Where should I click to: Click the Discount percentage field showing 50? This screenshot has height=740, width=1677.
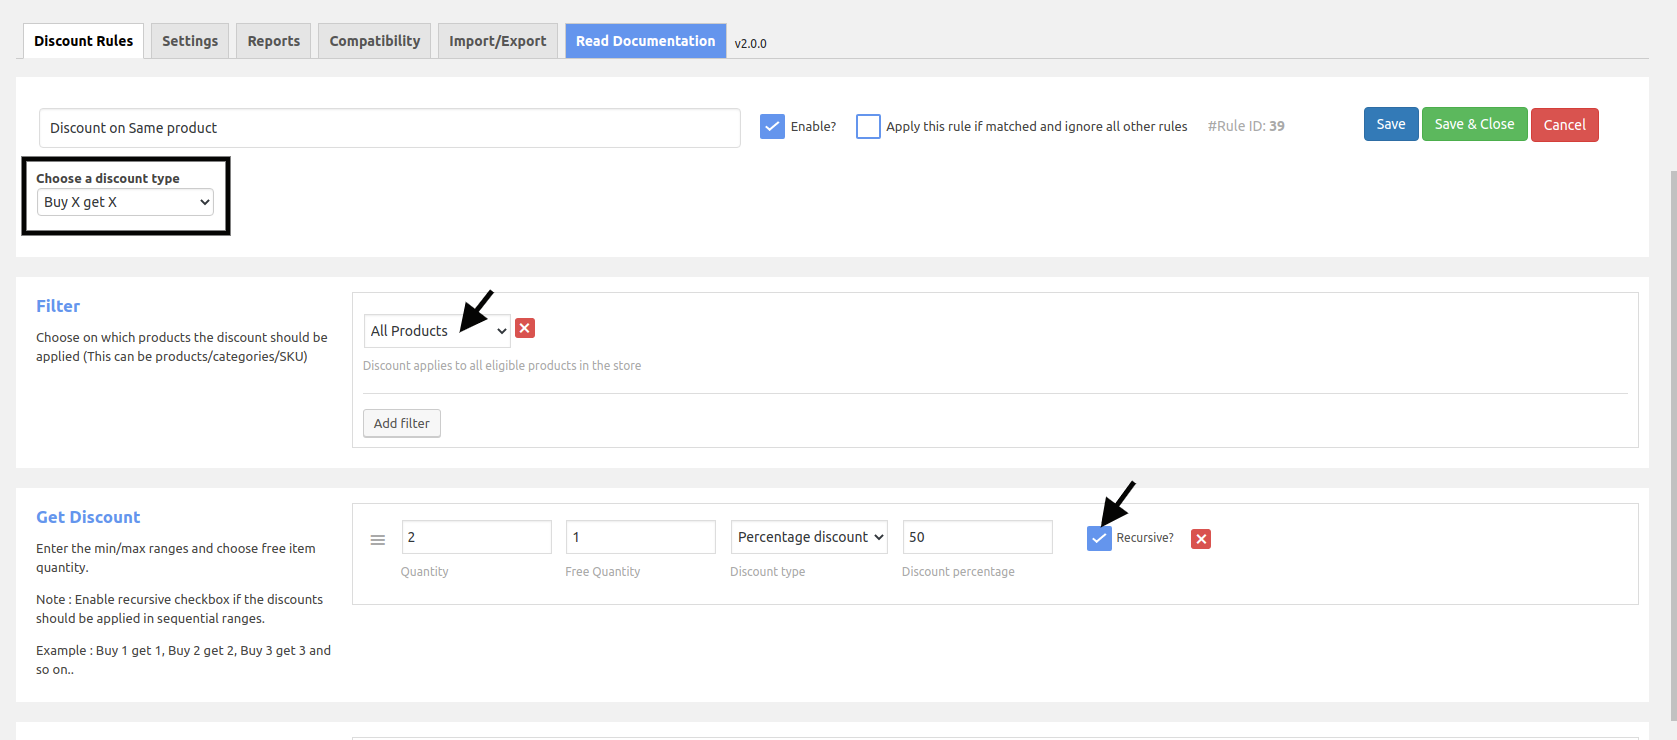point(977,537)
